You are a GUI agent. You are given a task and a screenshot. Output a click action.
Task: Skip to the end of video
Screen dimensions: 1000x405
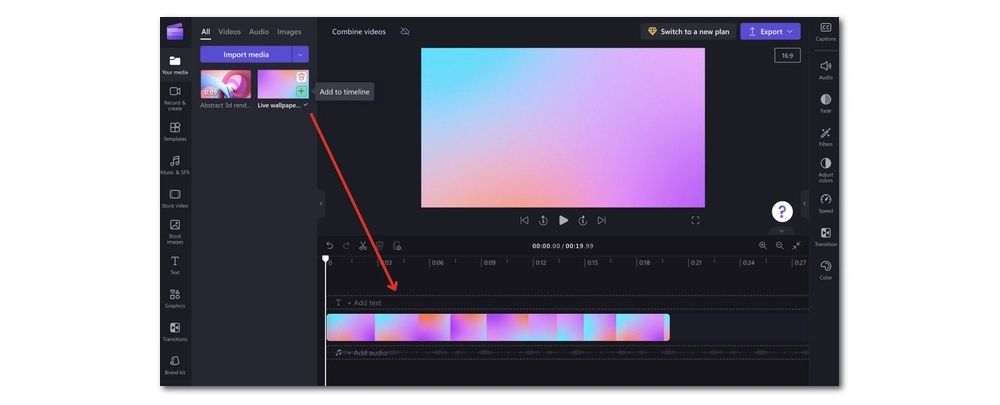[601, 220]
